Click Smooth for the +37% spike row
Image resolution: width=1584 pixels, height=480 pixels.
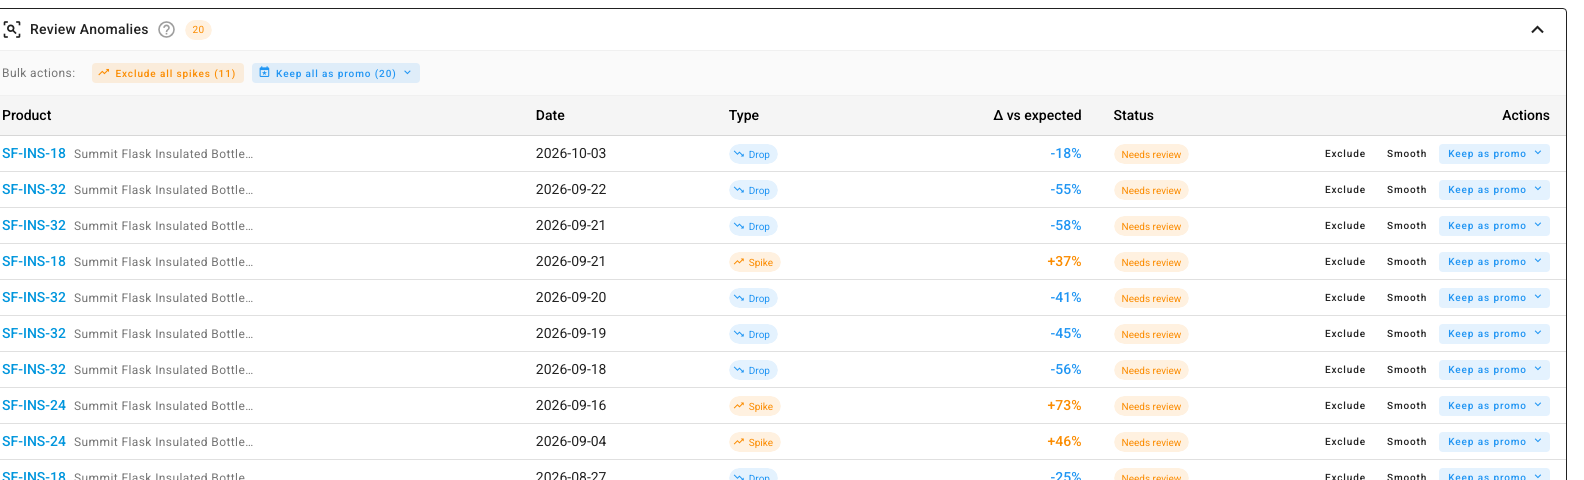pyautogui.click(x=1406, y=262)
